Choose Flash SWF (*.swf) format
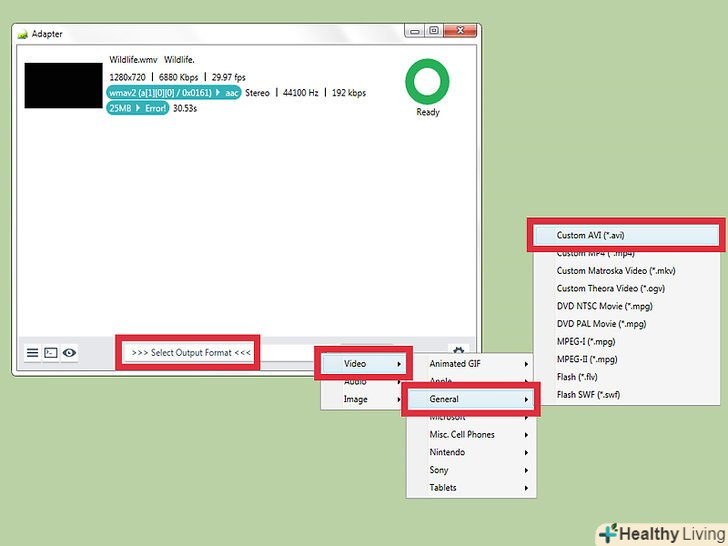Screen dimensions: 728x546 point(626,395)
